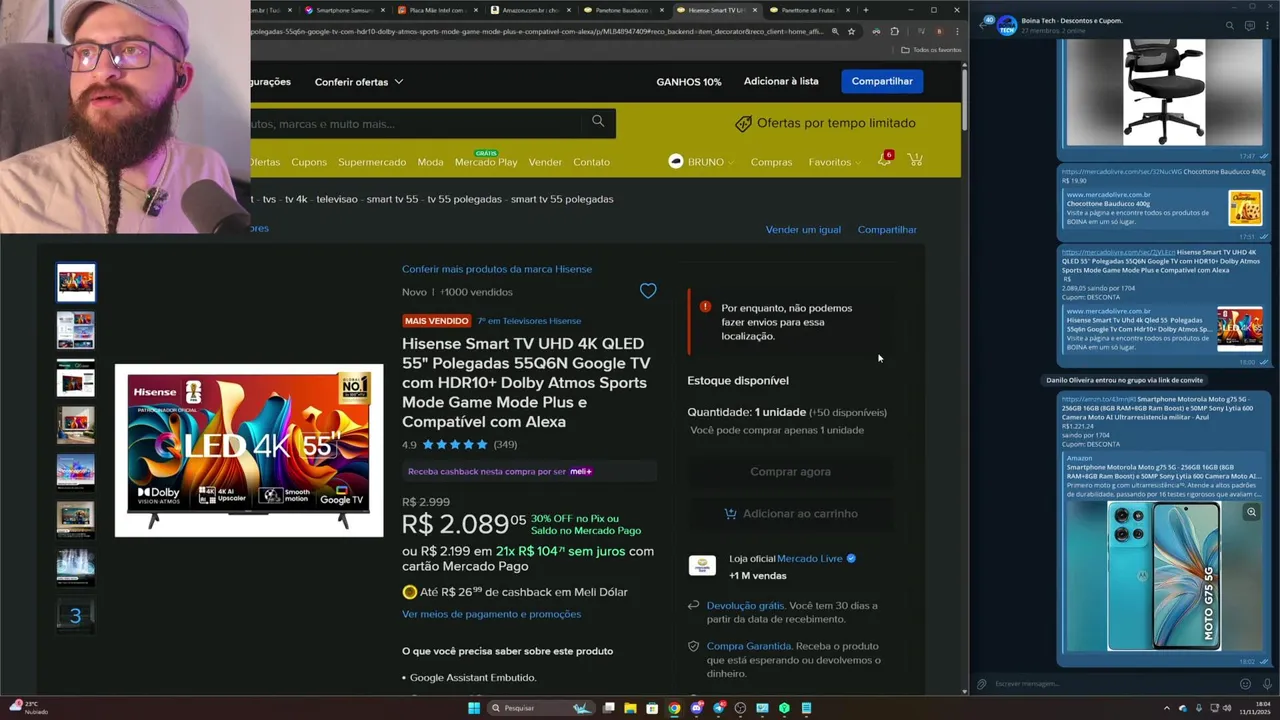
Task: Click Vender um igual link
Action: [803, 229]
